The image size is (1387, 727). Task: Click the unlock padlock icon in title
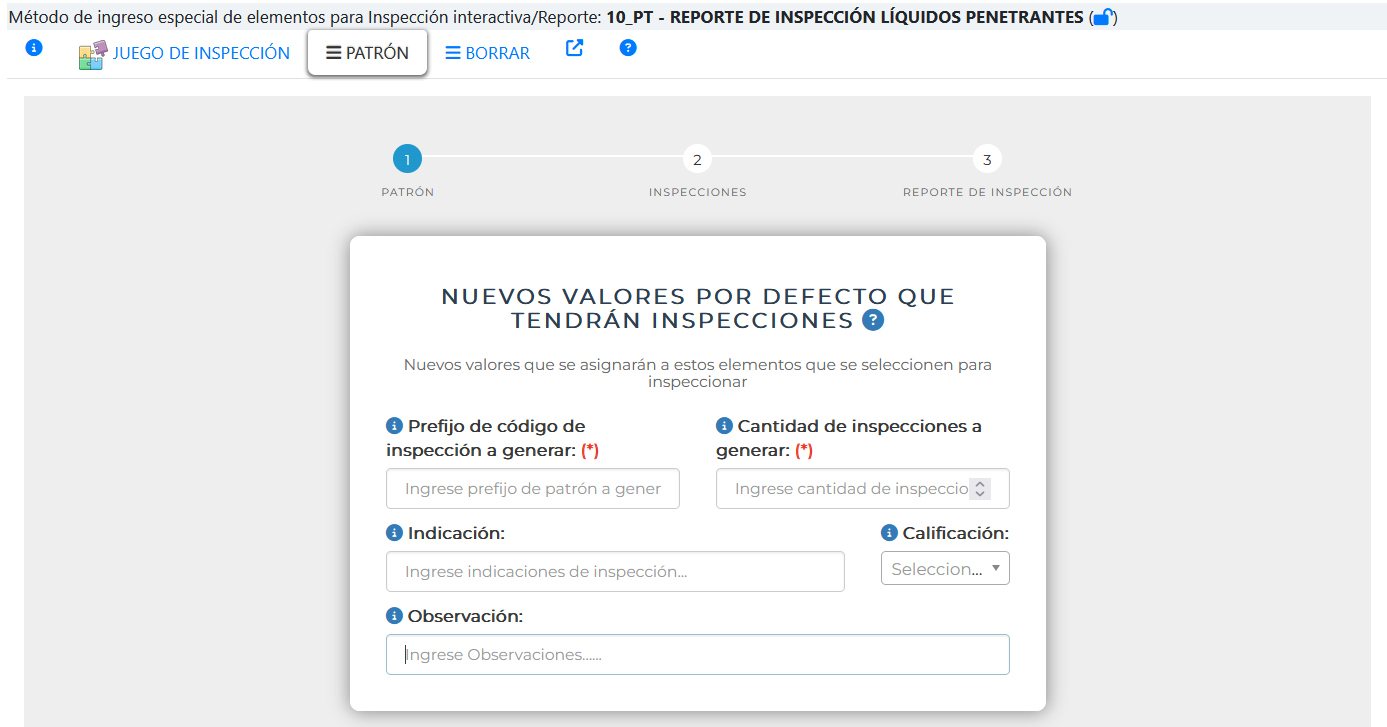click(1102, 17)
